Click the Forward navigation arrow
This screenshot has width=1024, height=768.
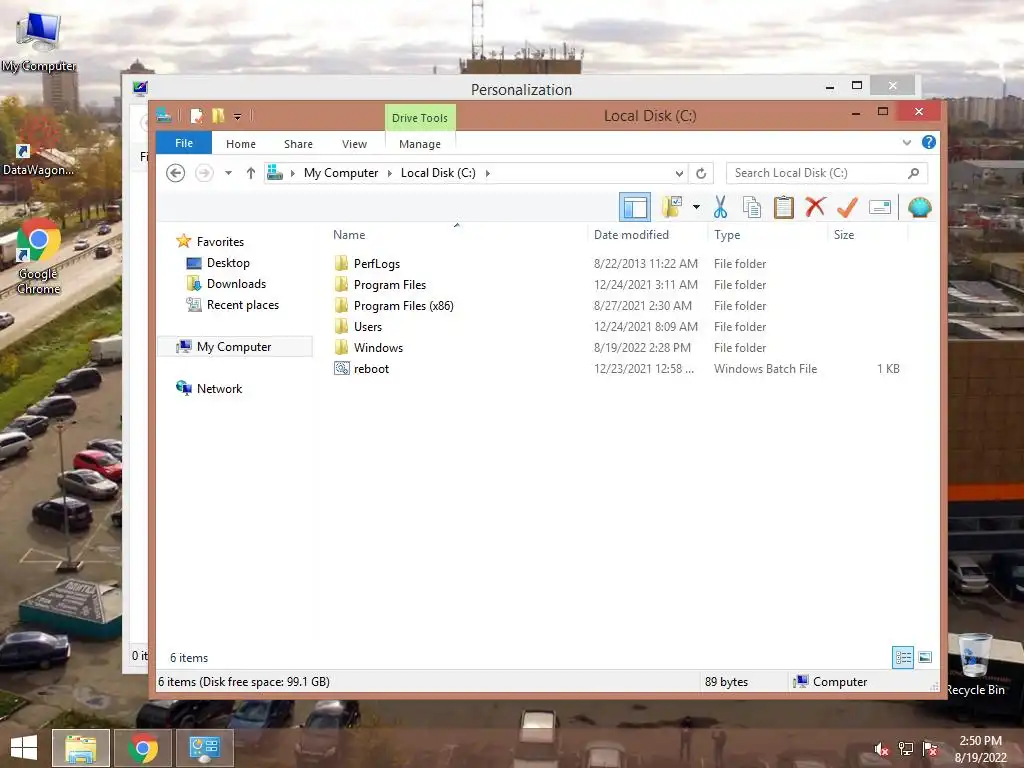point(204,173)
